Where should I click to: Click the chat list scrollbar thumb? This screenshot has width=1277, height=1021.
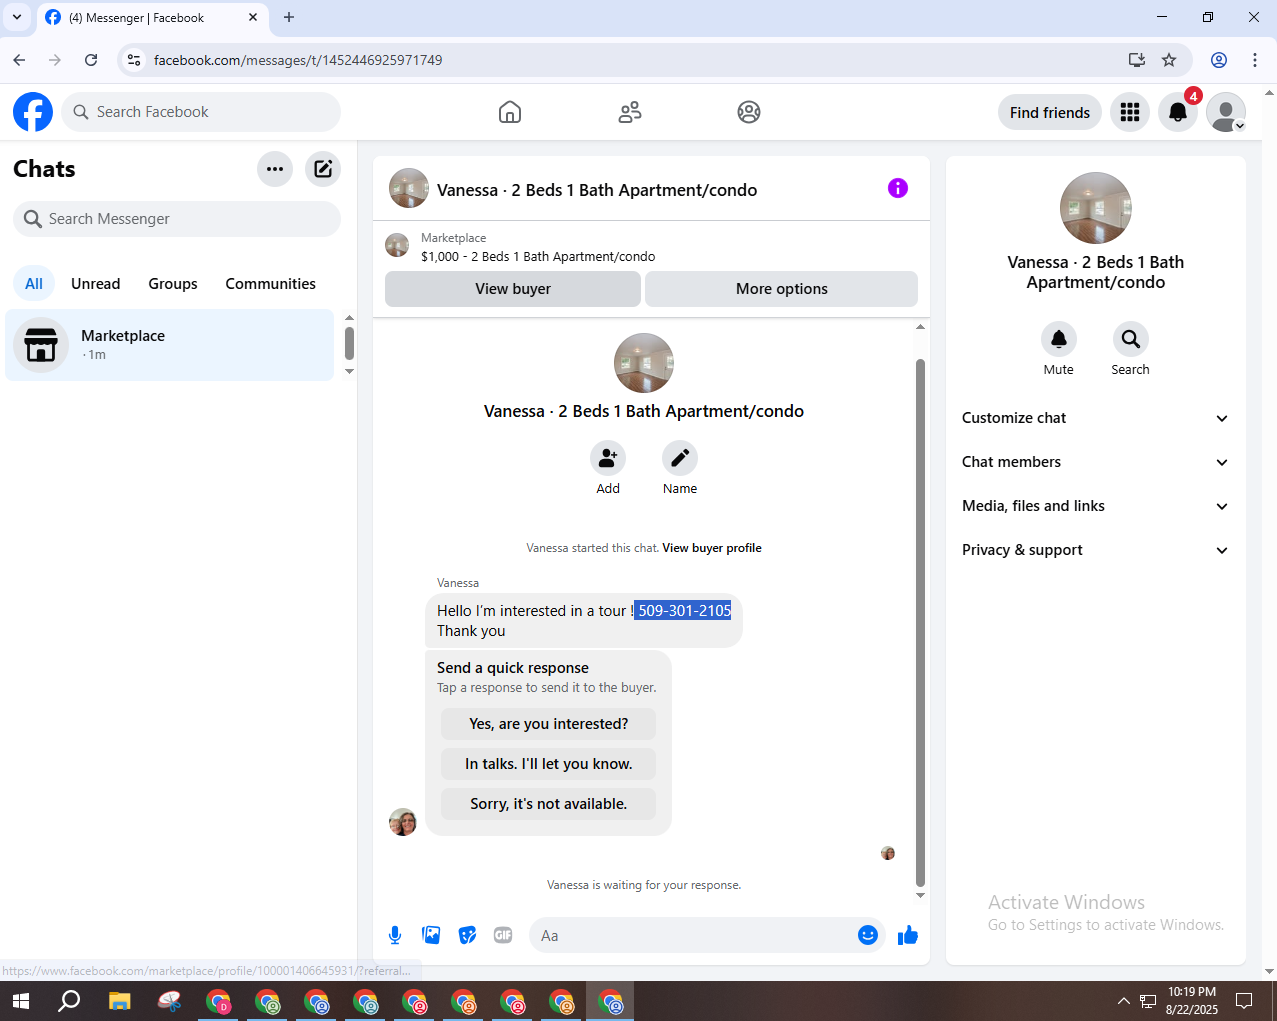tap(349, 343)
